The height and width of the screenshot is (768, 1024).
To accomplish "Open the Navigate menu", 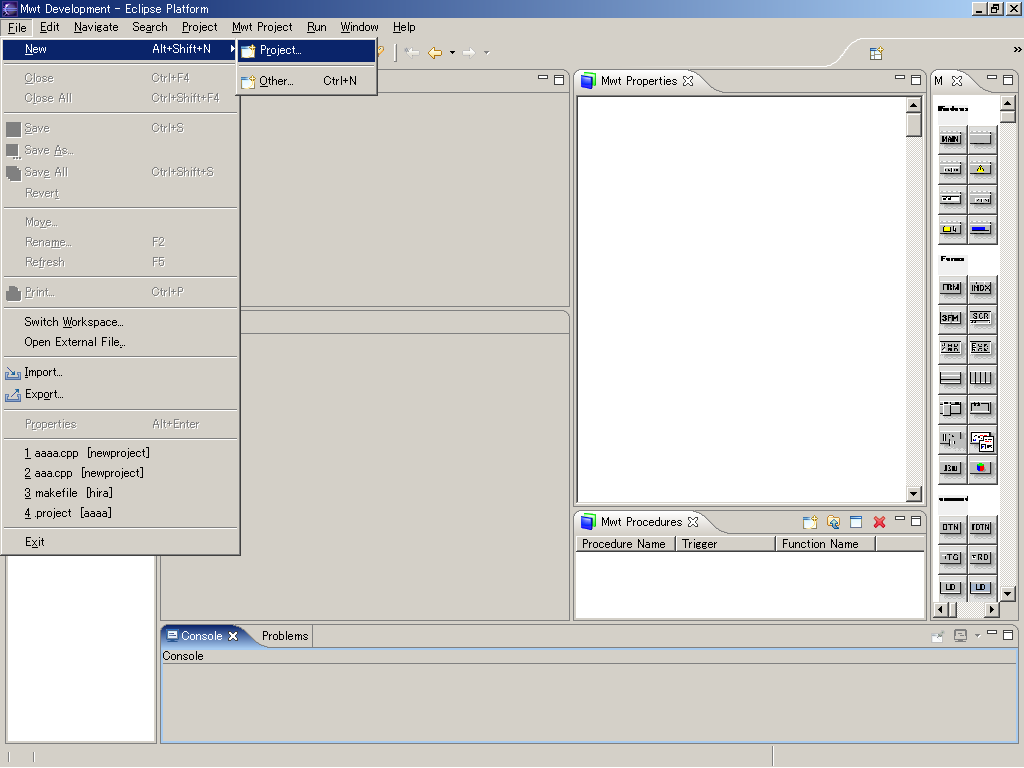I will [96, 27].
